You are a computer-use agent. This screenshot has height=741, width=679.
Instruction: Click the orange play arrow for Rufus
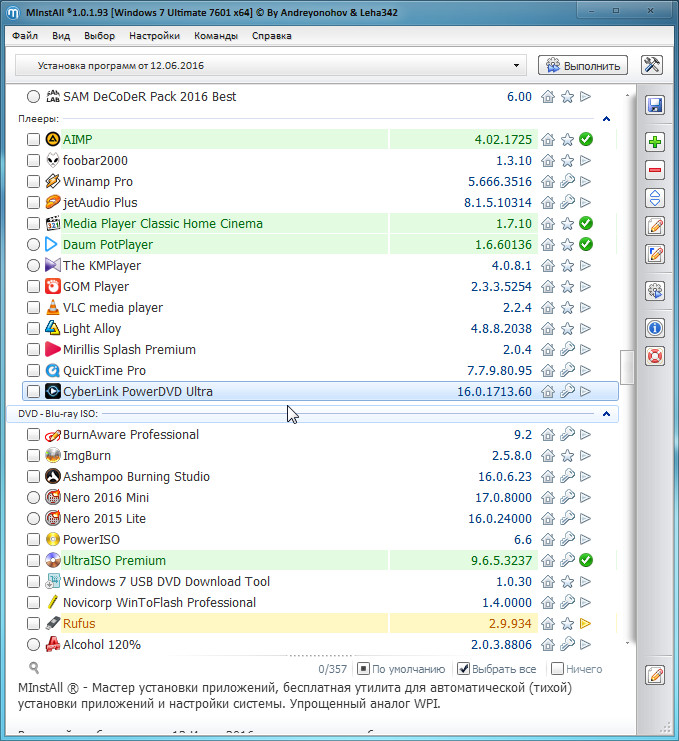[585, 623]
